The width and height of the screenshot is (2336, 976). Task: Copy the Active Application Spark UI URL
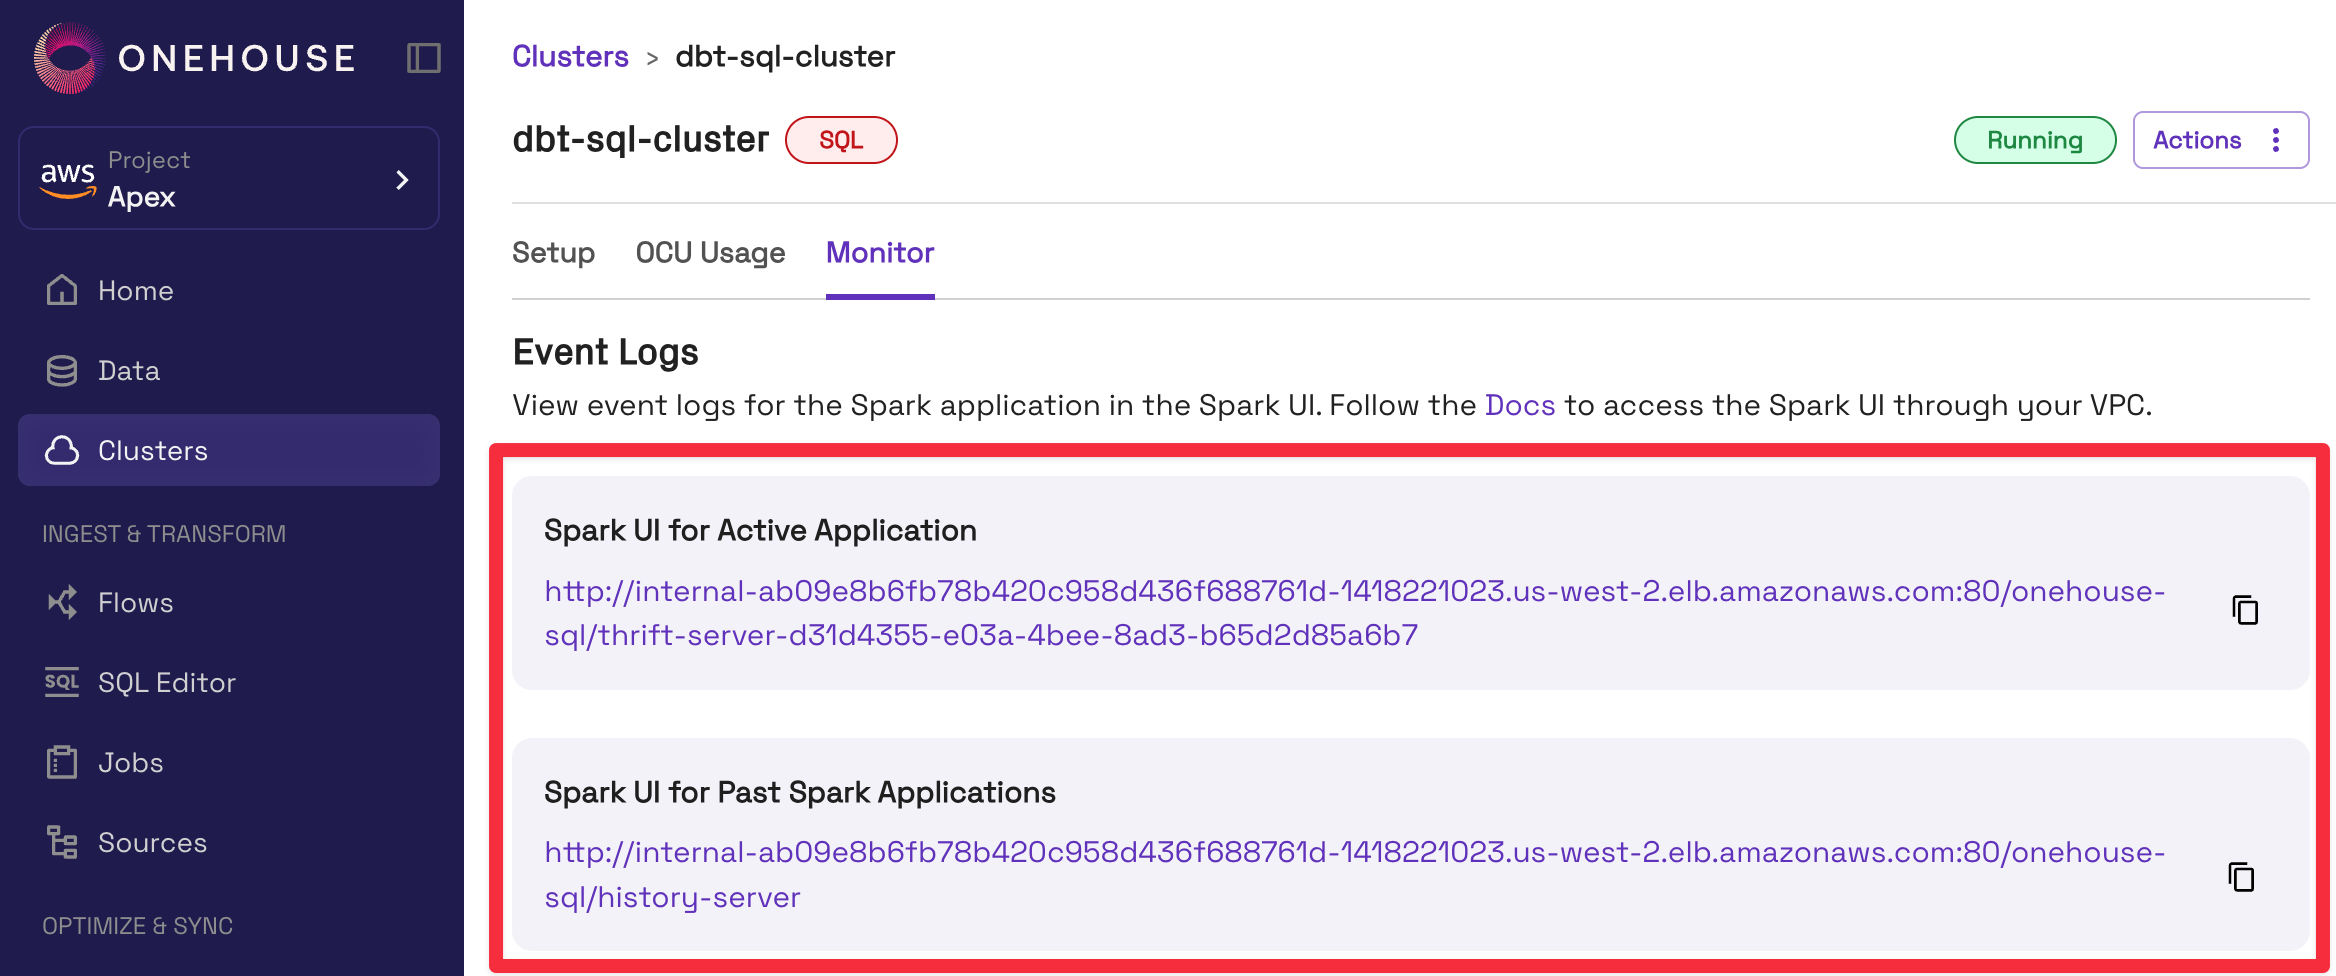point(2245,610)
